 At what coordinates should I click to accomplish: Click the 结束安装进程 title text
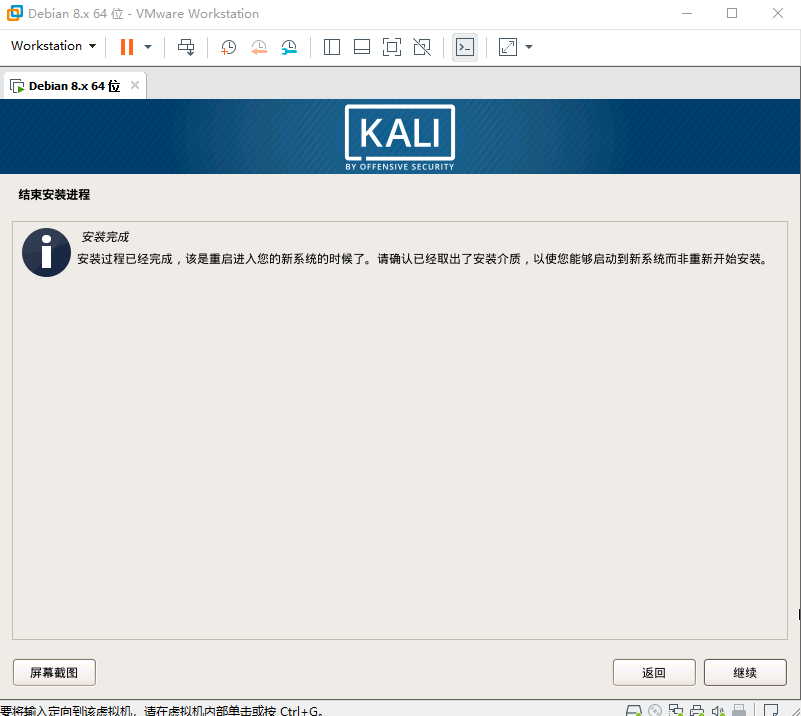click(x=54, y=195)
